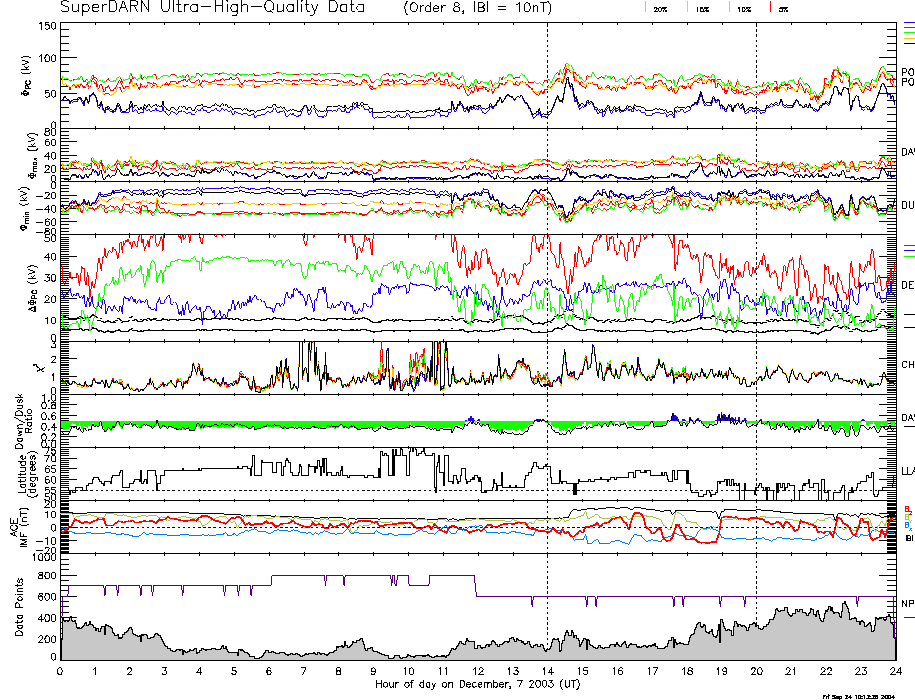
Task: Click the 20% legend marker at top
Action: (660, 8)
